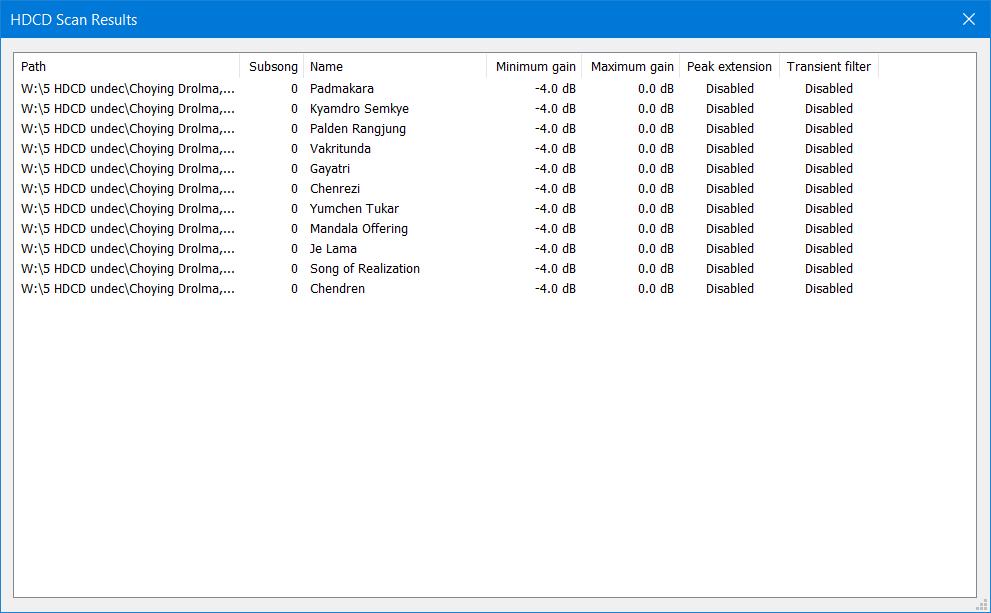
Task: Click the subsong 0 value for Mandala Offering
Action: click(294, 229)
